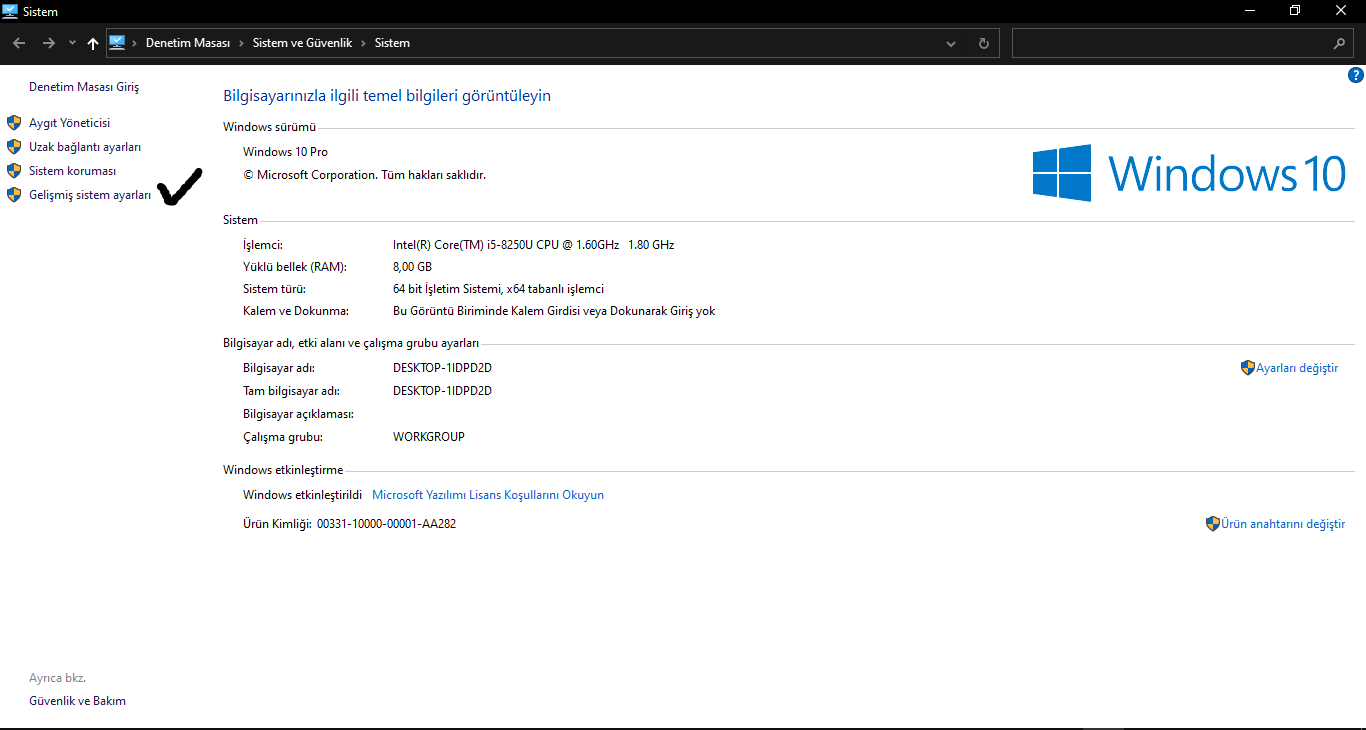Screen dimensions: 1366x730
Task: Refresh the Sistem page
Action: (983, 43)
